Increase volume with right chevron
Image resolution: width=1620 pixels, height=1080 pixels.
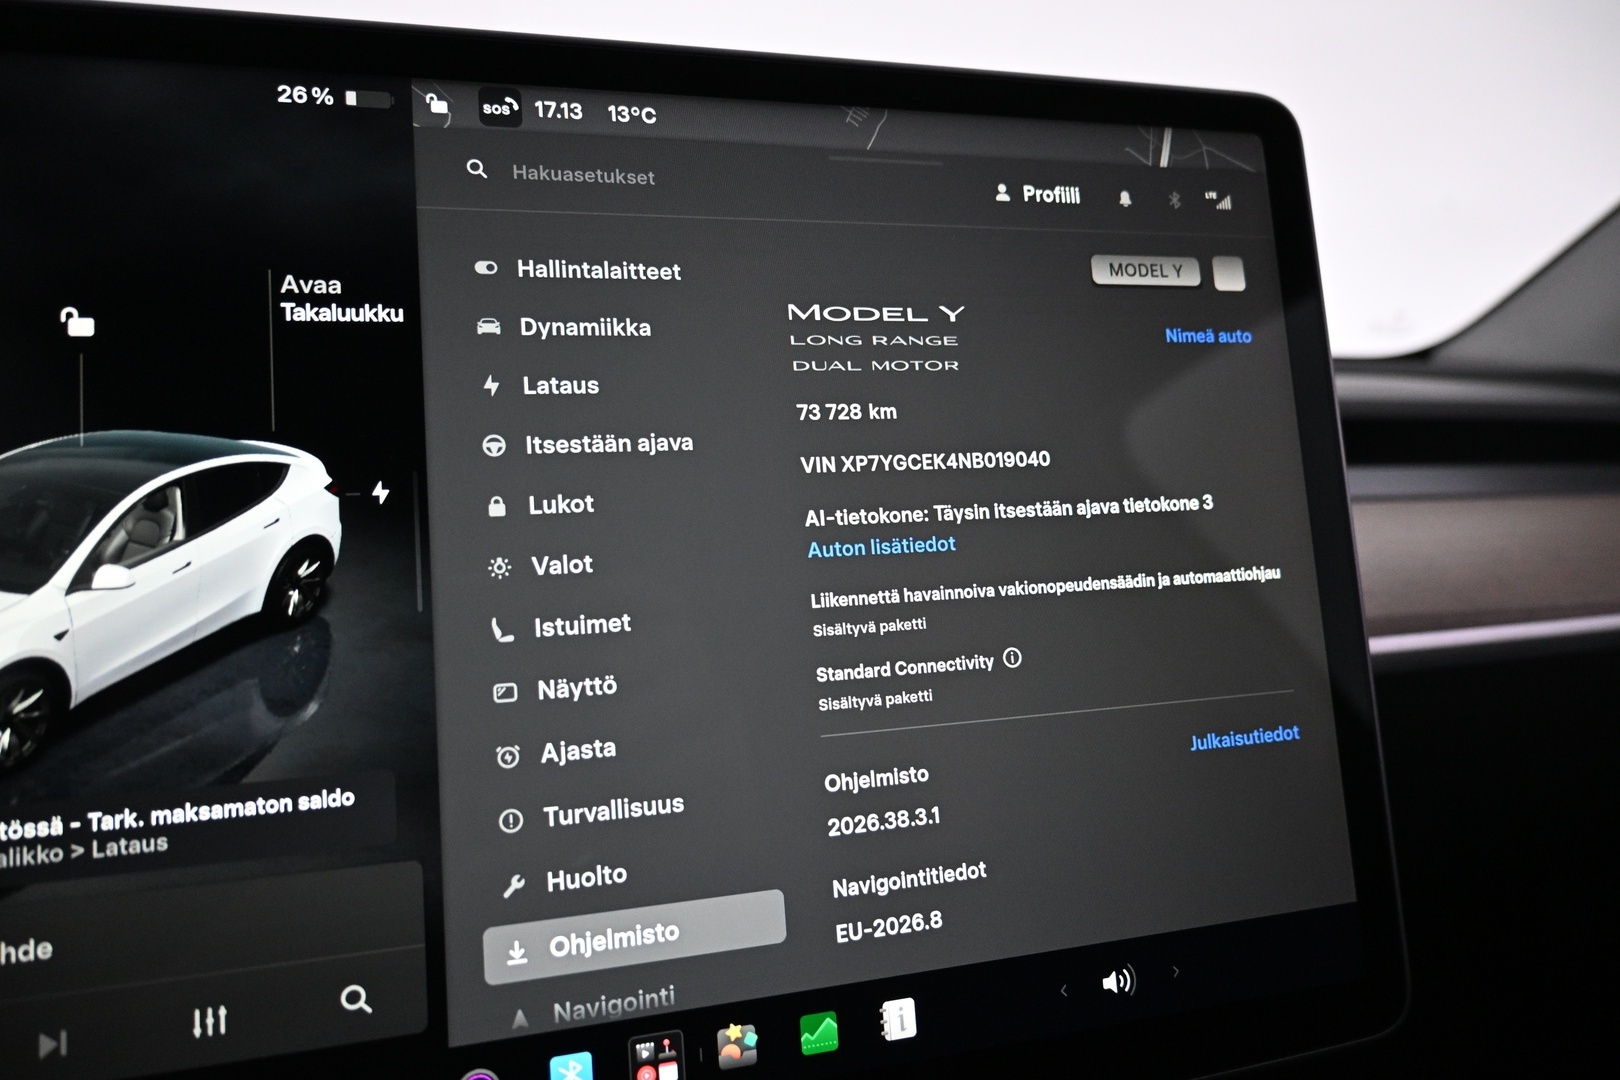[1176, 971]
